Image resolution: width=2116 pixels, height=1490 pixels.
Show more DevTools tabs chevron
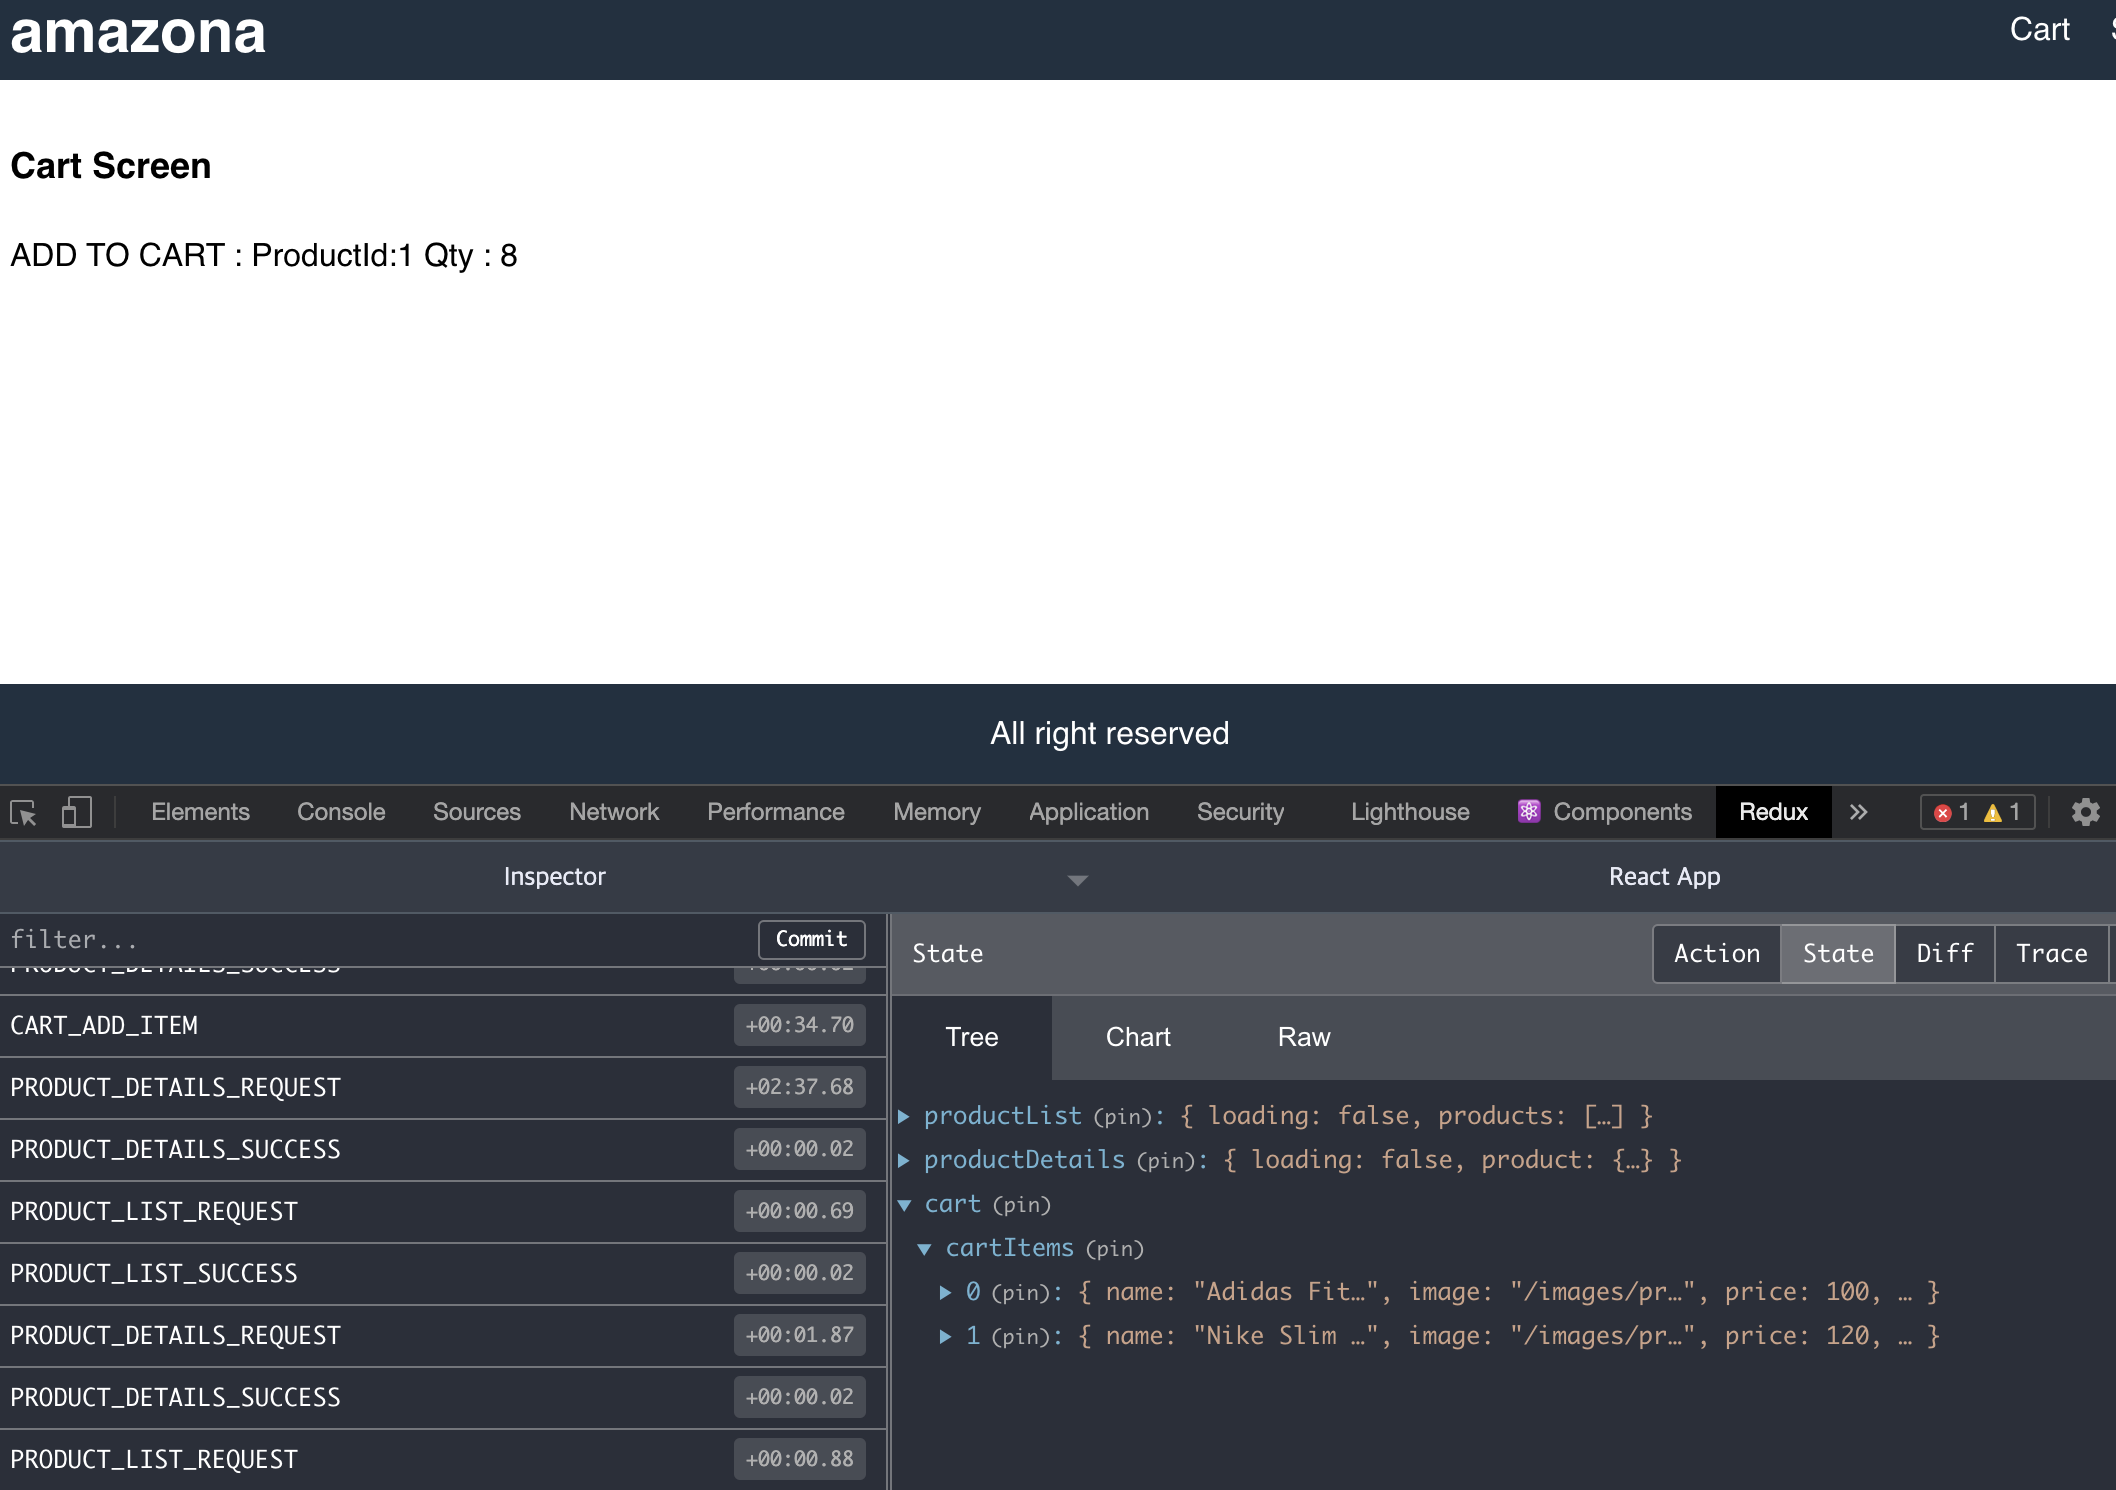point(1858,812)
